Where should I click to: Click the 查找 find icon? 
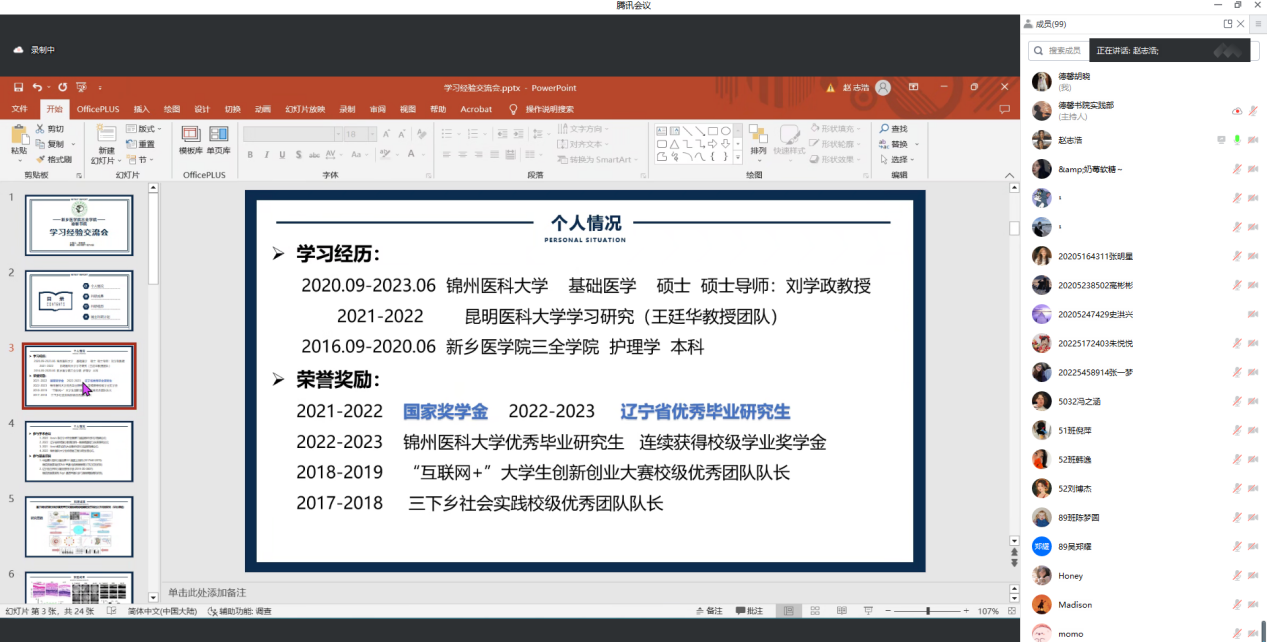point(894,129)
